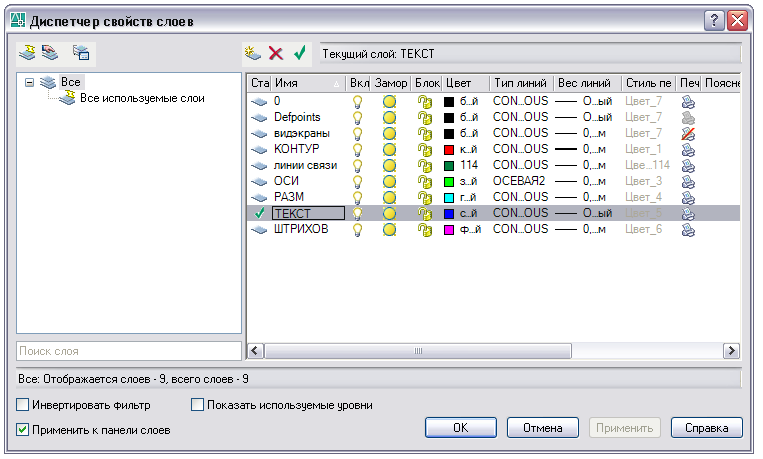Sort by Цвет column header

pyautogui.click(x=466, y=83)
